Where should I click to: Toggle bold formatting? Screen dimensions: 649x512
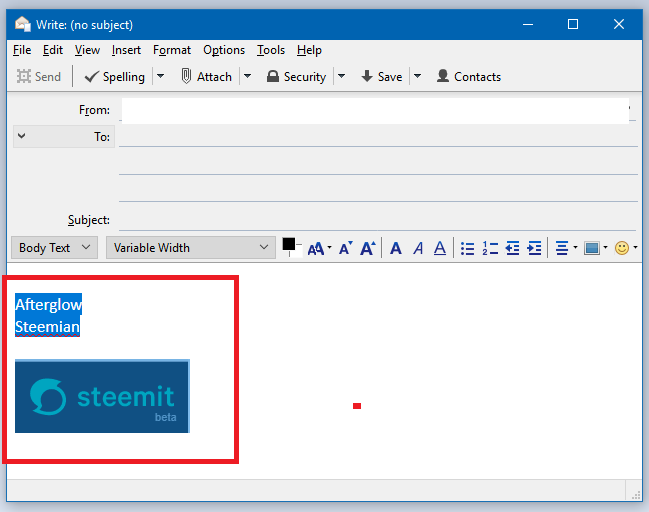[x=396, y=248]
